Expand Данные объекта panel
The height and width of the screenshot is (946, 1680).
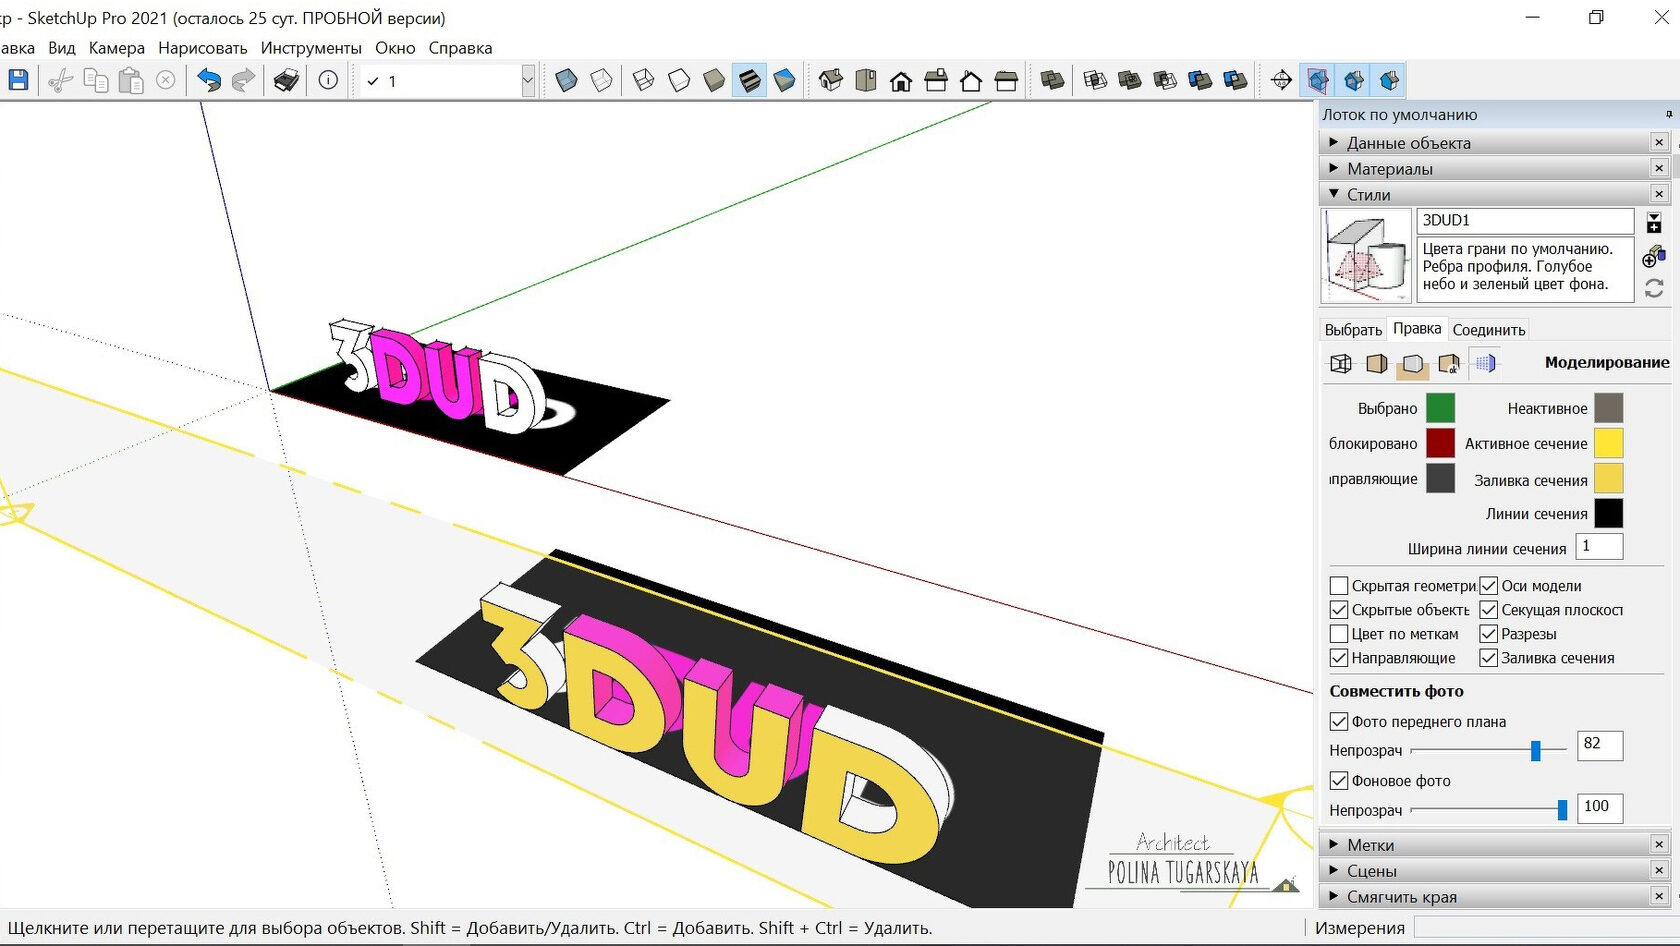coord(1494,143)
